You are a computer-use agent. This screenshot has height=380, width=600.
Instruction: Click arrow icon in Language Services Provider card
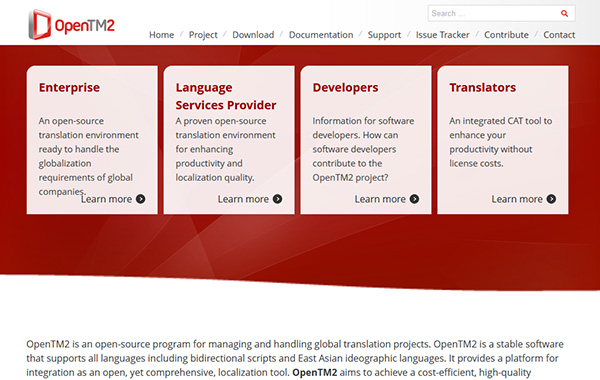(277, 199)
